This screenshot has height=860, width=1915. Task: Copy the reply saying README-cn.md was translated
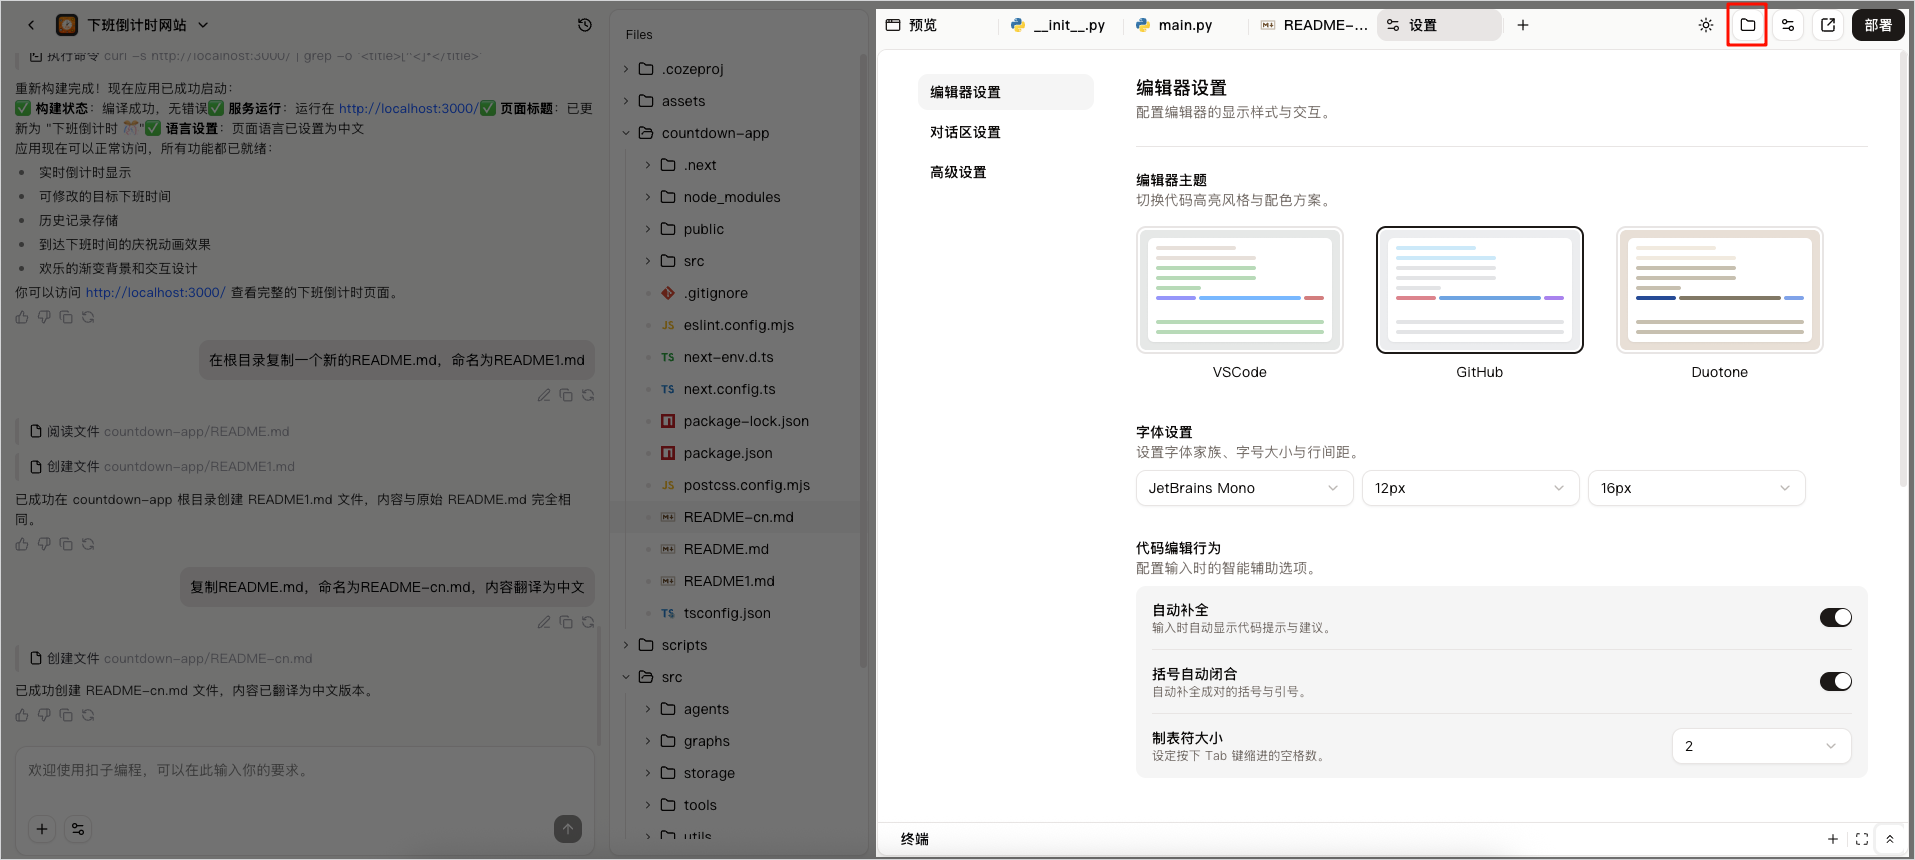(66, 715)
